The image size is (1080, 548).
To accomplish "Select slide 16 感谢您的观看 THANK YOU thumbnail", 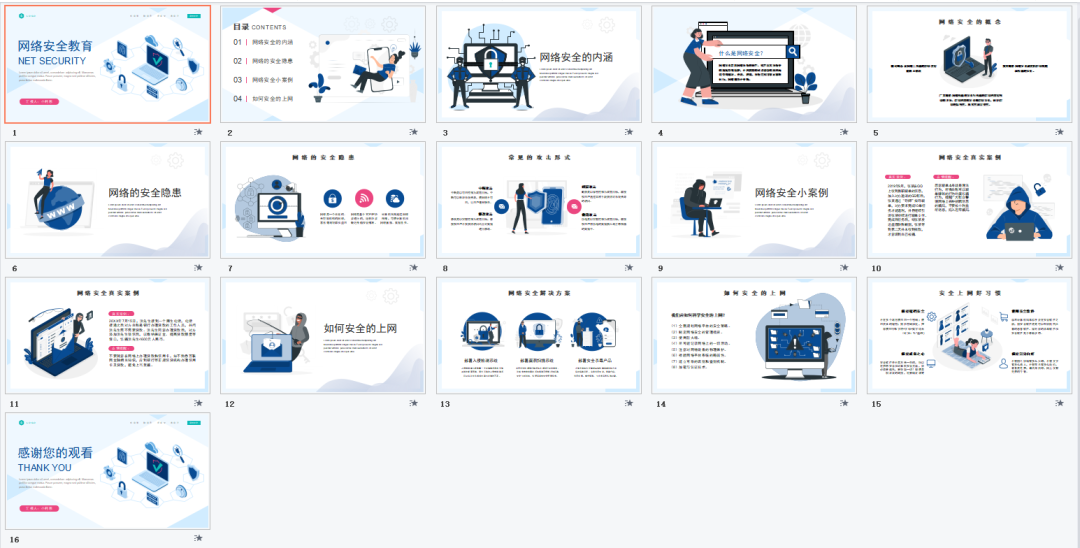I will (x=107, y=471).
